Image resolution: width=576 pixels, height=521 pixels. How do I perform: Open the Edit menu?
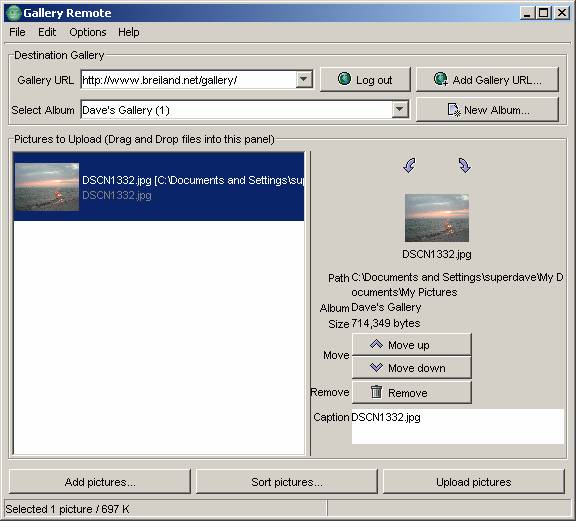coord(47,32)
